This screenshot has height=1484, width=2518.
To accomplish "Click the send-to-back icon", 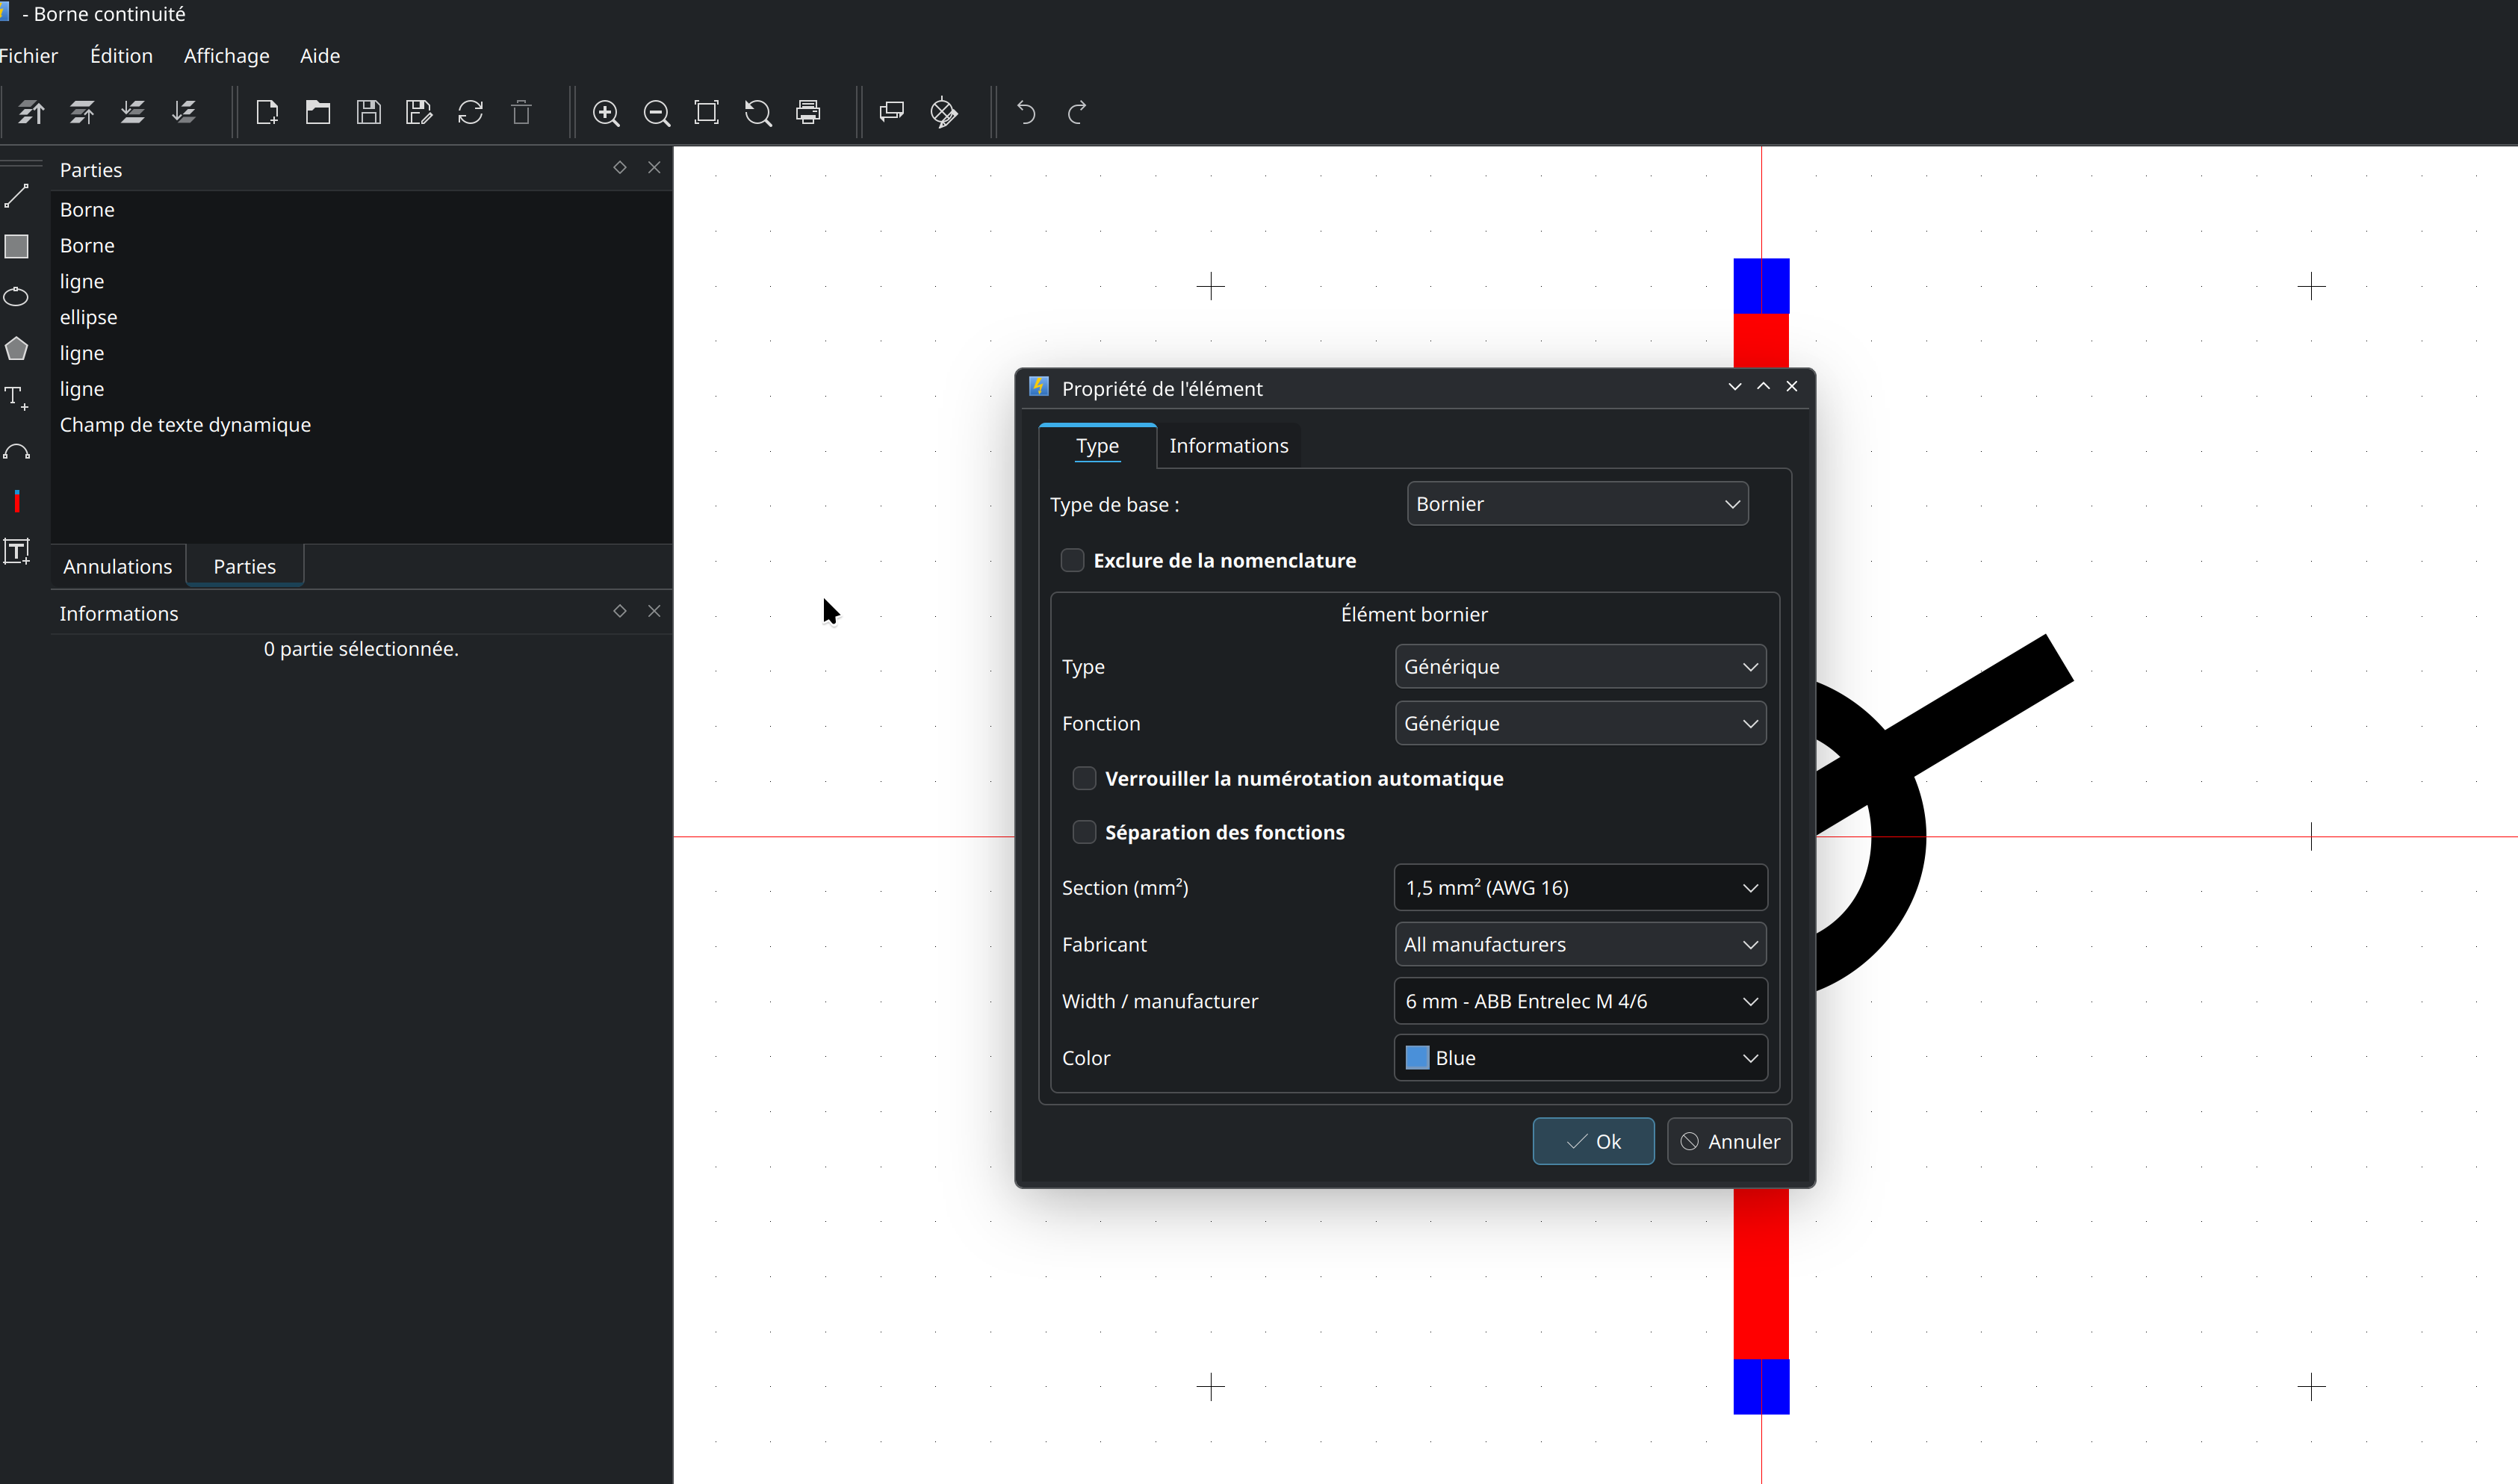I will tap(184, 112).
